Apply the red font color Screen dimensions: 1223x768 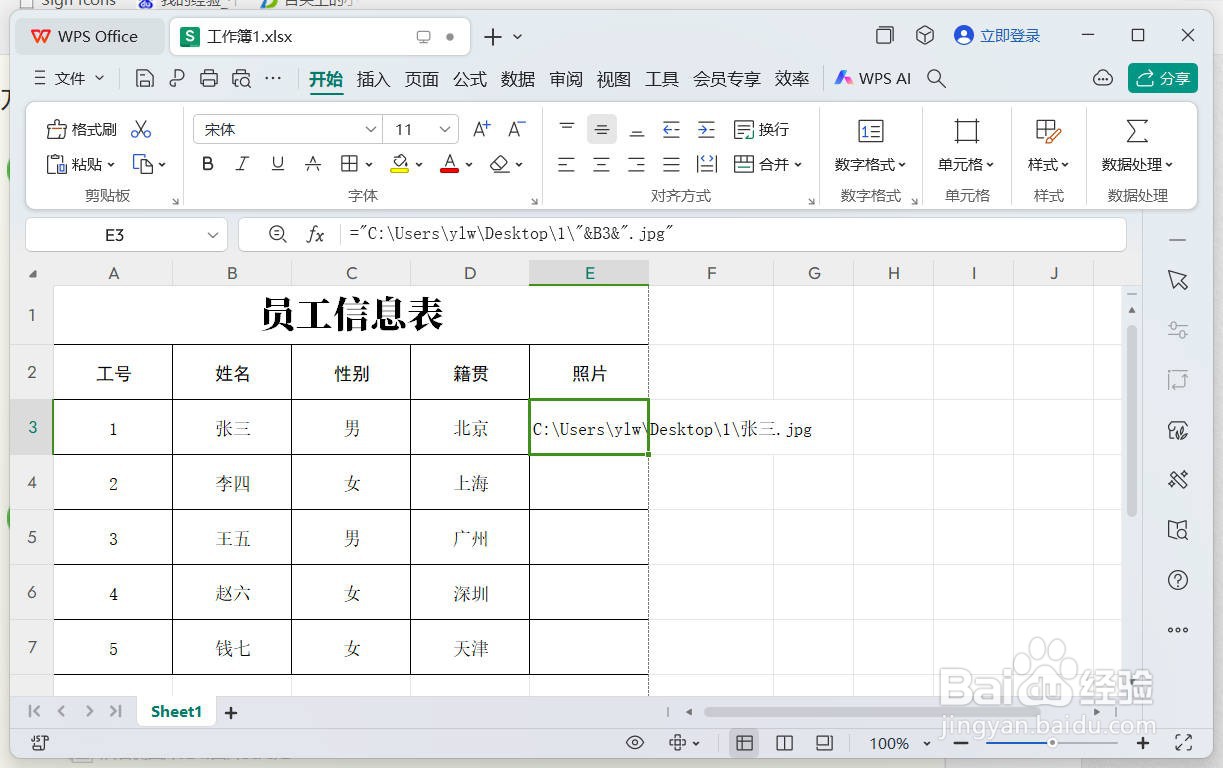[x=450, y=164]
